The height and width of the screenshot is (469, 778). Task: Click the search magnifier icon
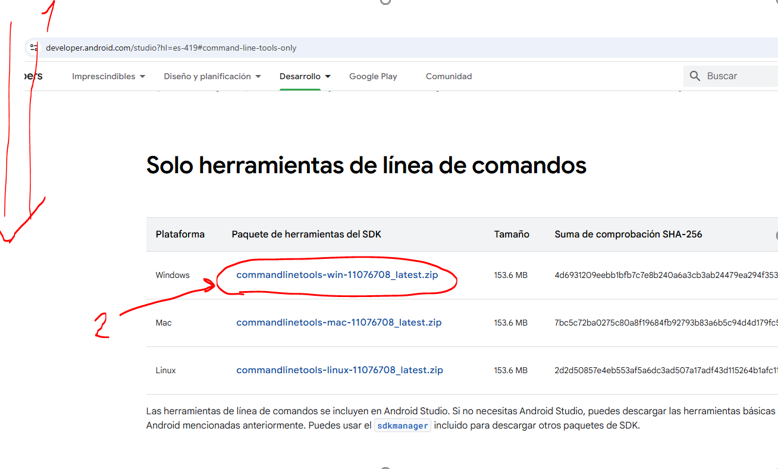695,76
